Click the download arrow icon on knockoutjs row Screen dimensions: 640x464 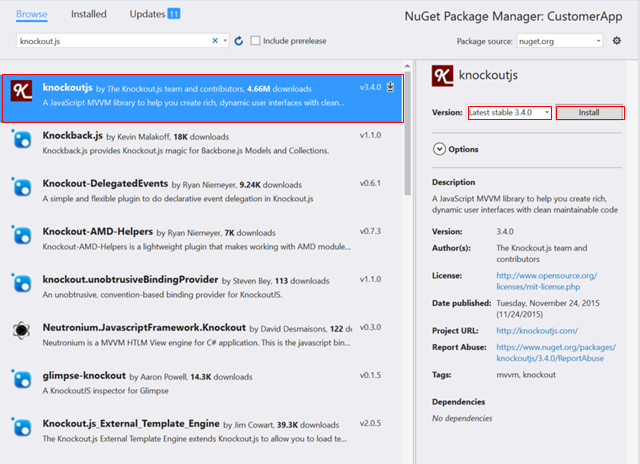click(389, 88)
